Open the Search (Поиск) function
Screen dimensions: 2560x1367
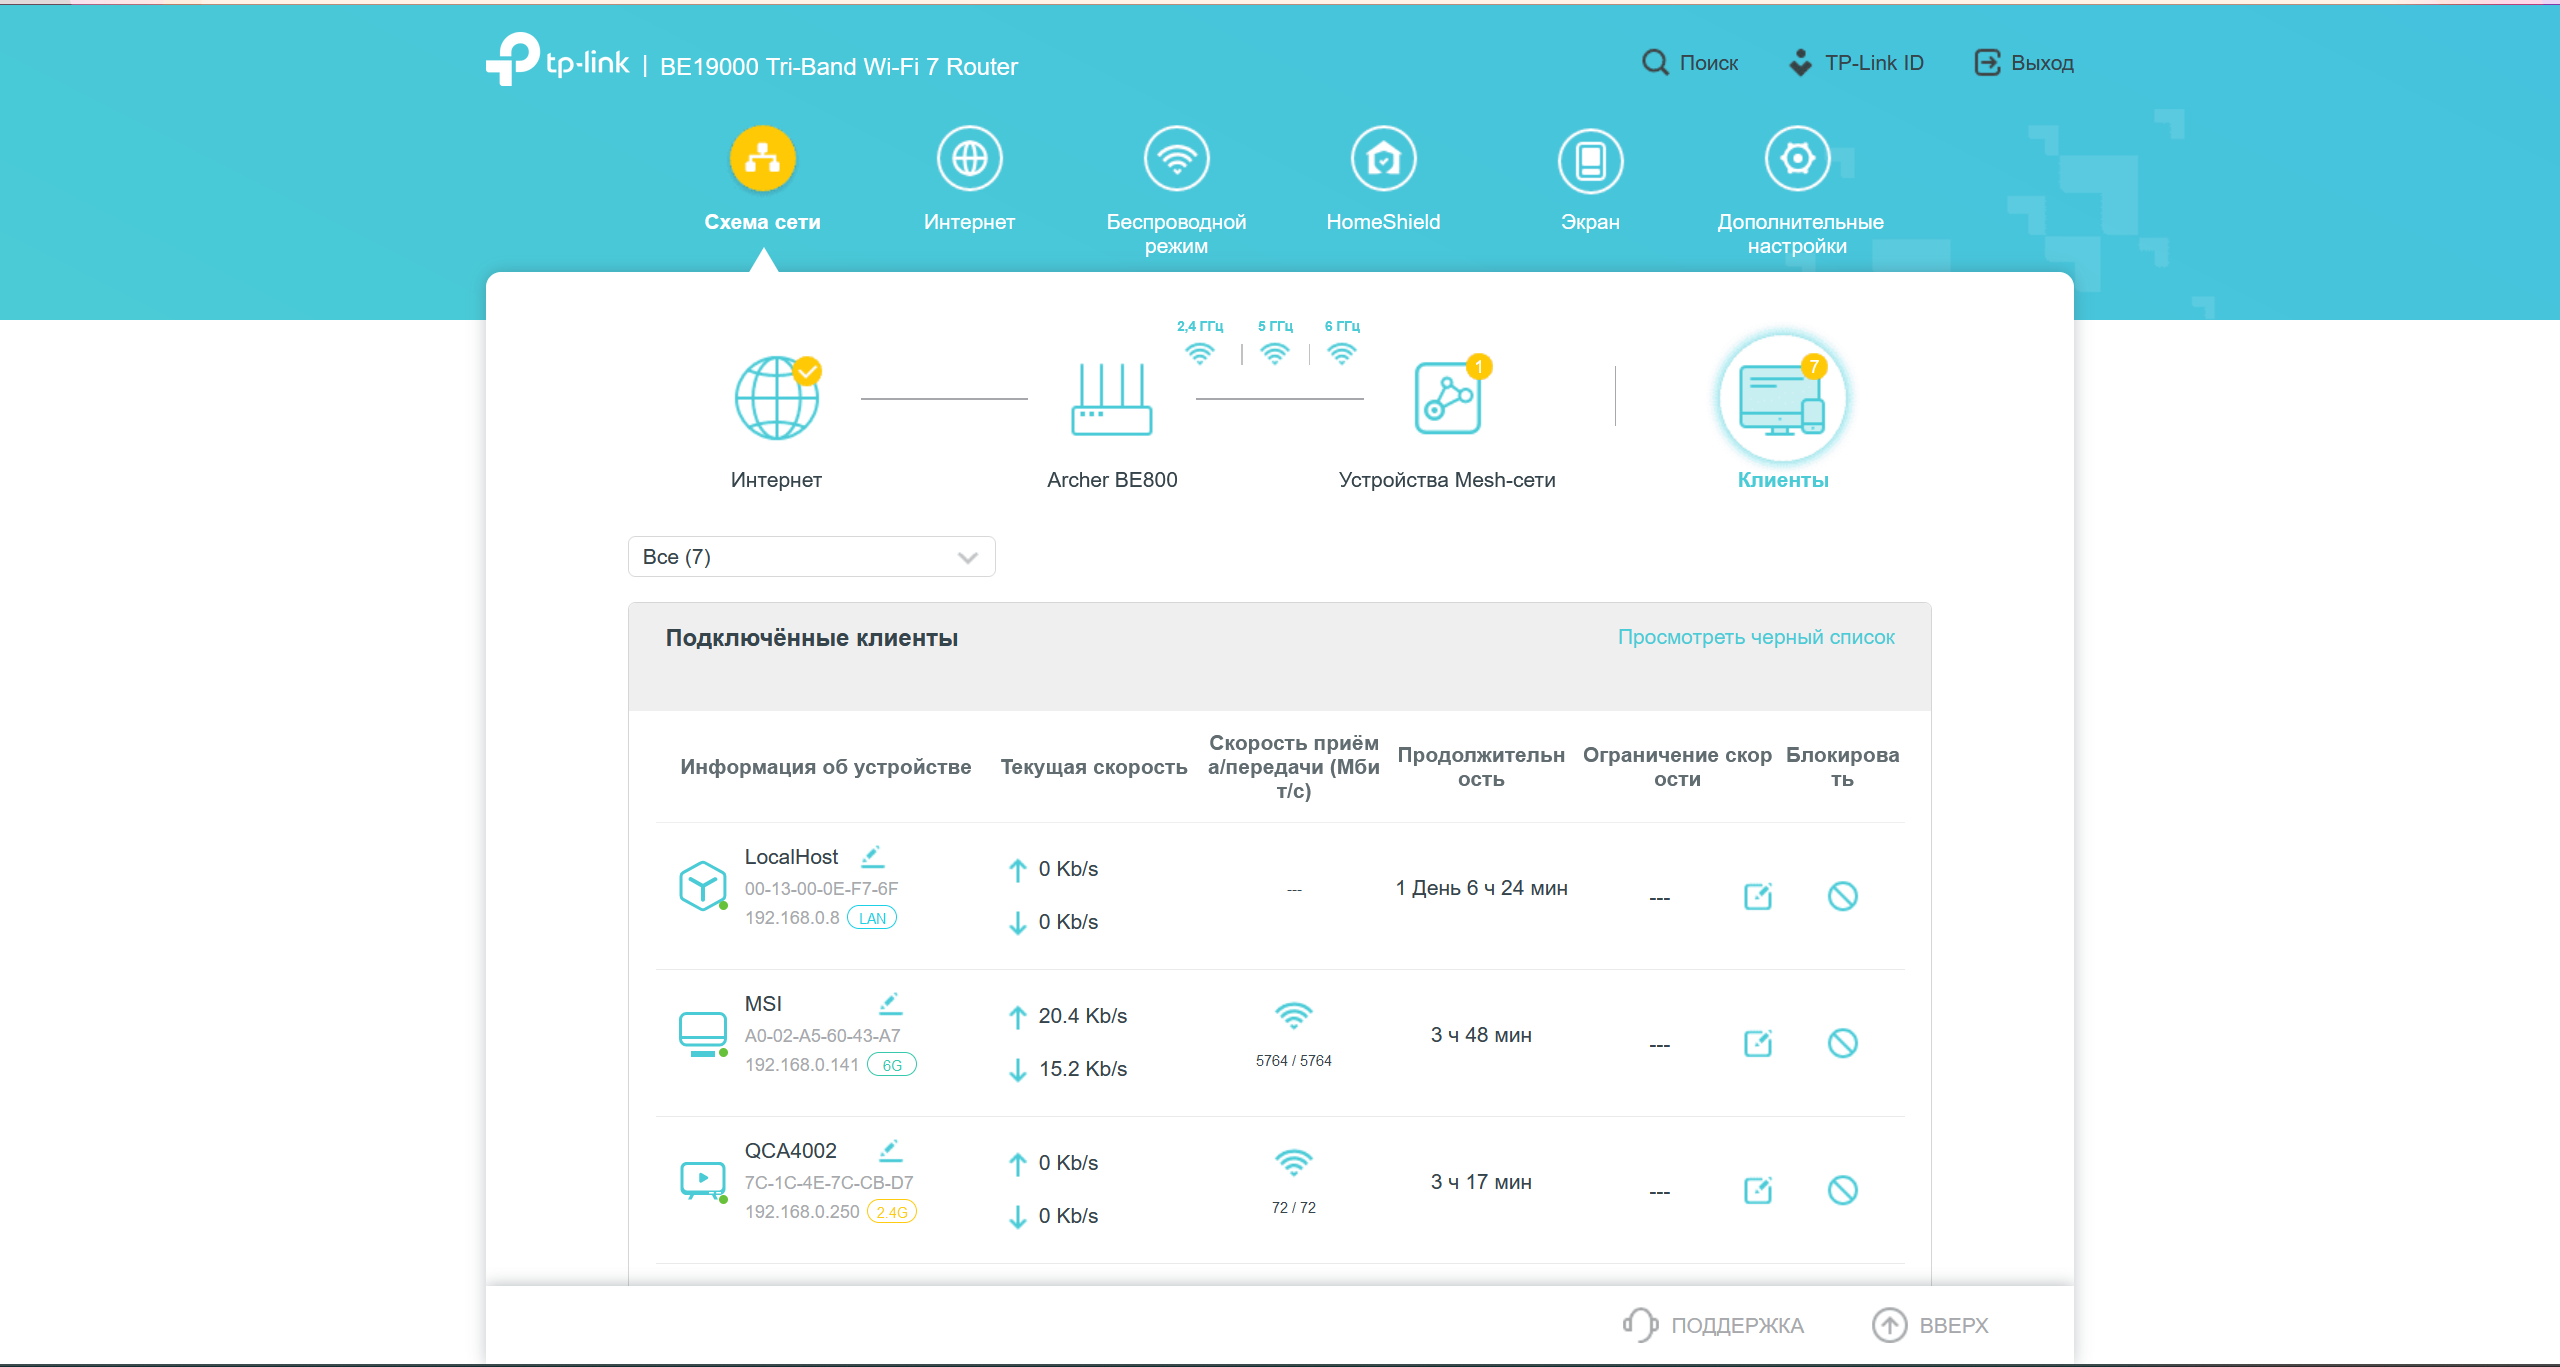tap(1690, 63)
